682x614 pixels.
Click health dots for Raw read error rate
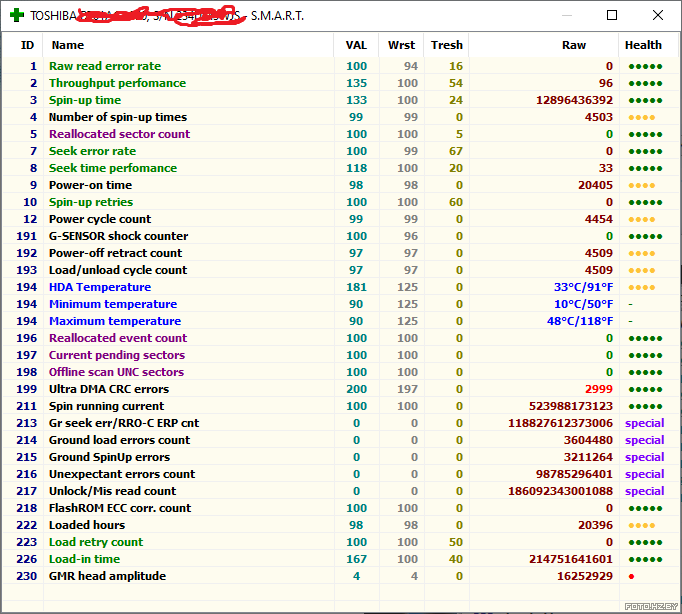click(x=645, y=67)
